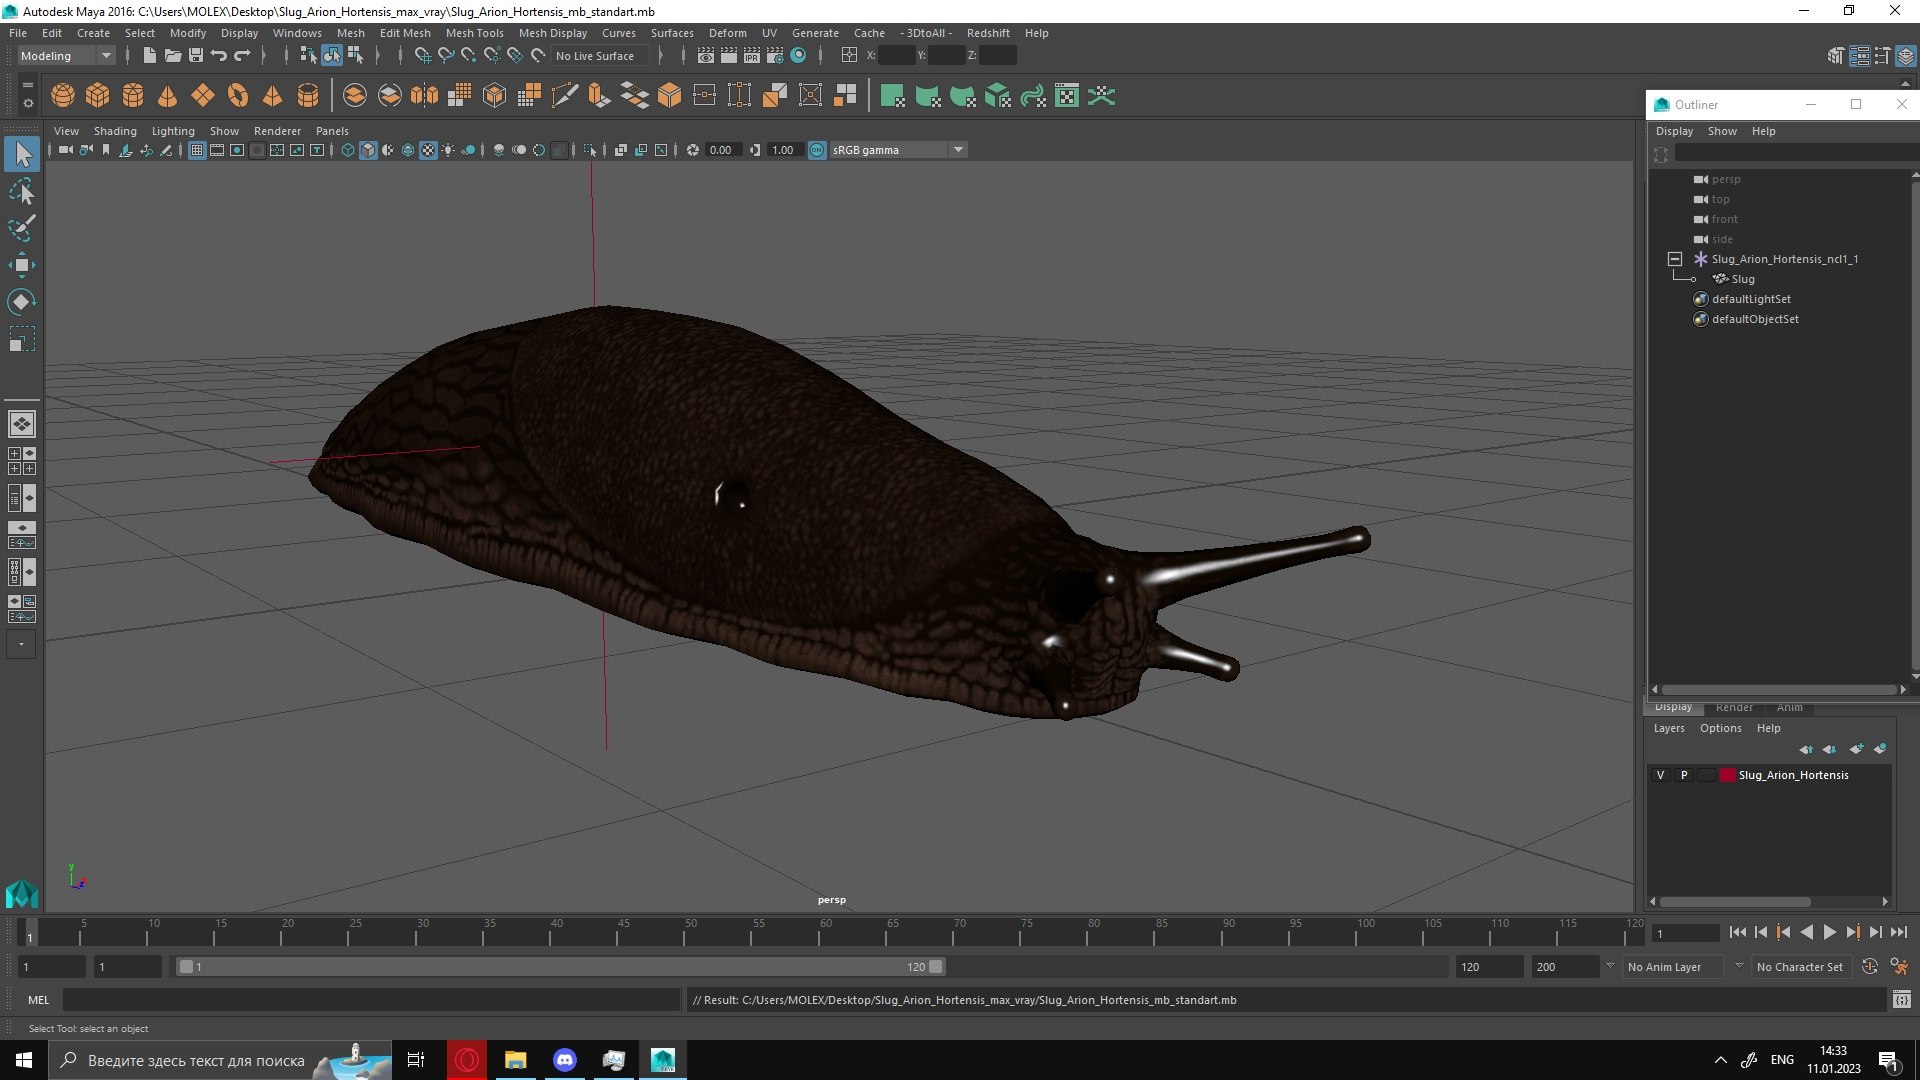Open the No Character Set dropdown
Screen dimensions: 1920x1080
1800,967
